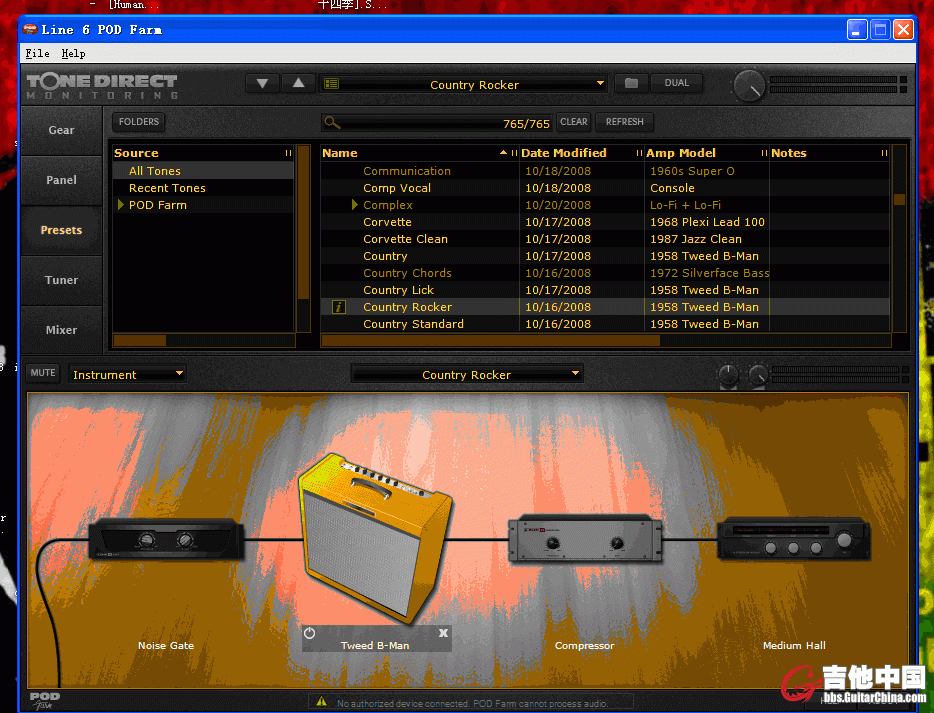Image resolution: width=934 pixels, height=713 pixels.
Task: Switch to the Tuner tab
Action: tap(61, 281)
